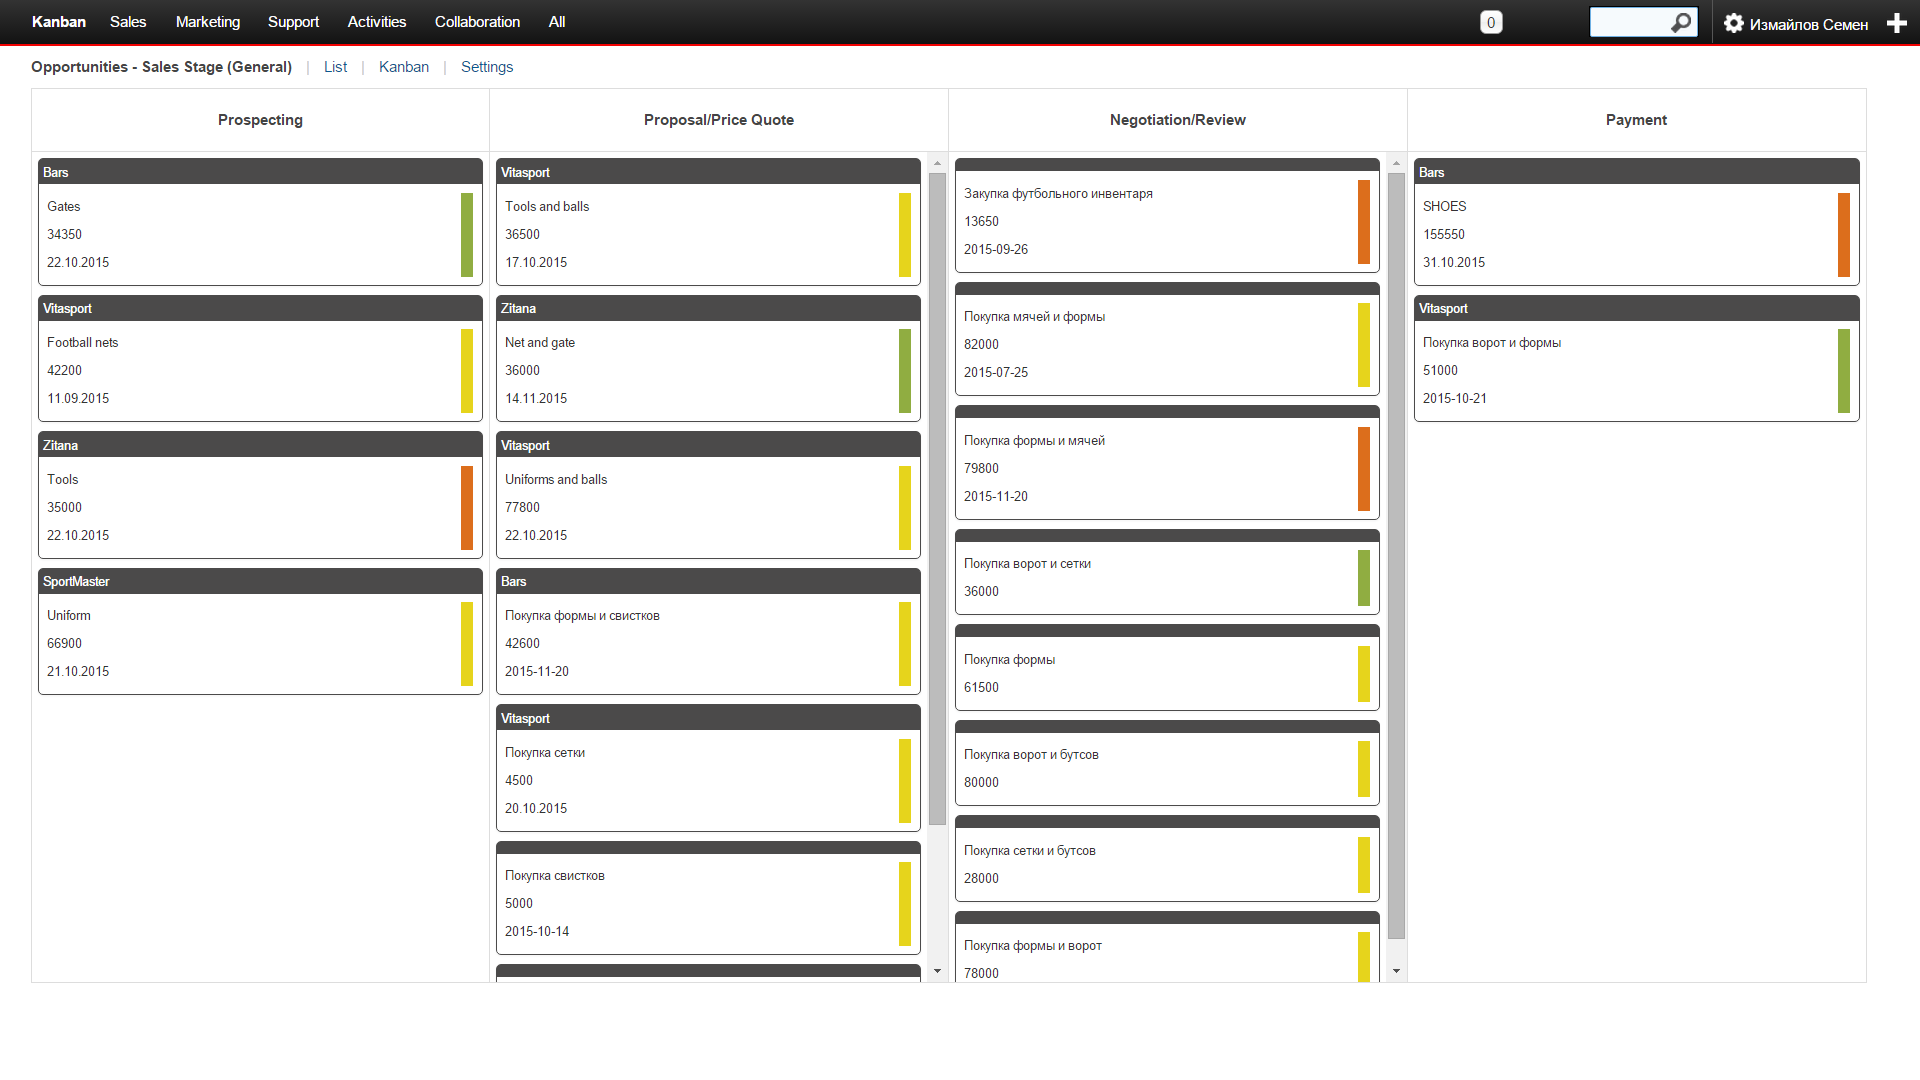Open Покупка мячей и формы card
The width and height of the screenshot is (1920, 1080).
[1167, 339]
